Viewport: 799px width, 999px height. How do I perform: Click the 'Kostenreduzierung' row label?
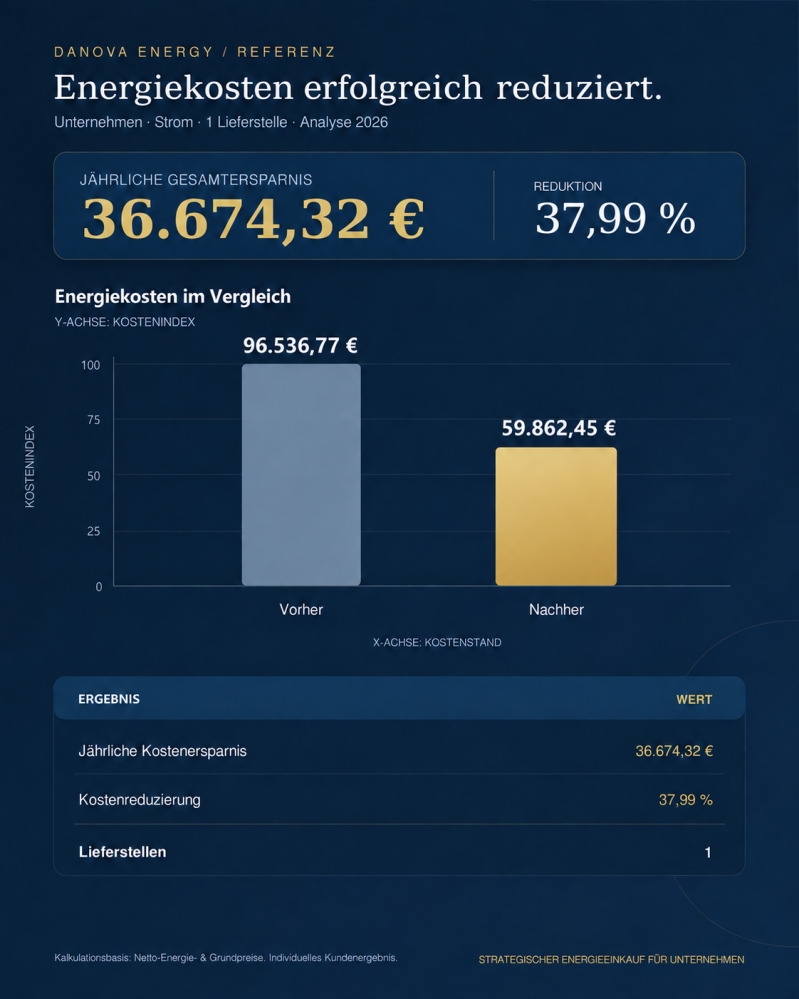tap(140, 800)
